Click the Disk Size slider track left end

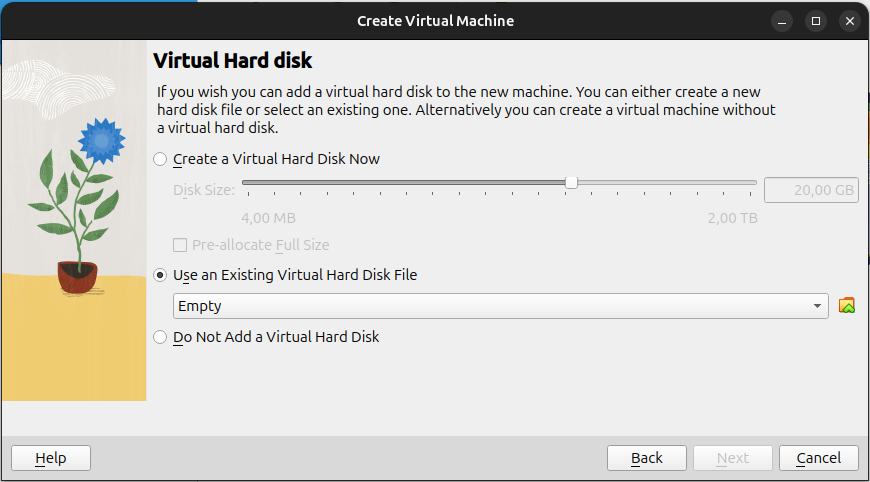pyautogui.click(x=246, y=183)
